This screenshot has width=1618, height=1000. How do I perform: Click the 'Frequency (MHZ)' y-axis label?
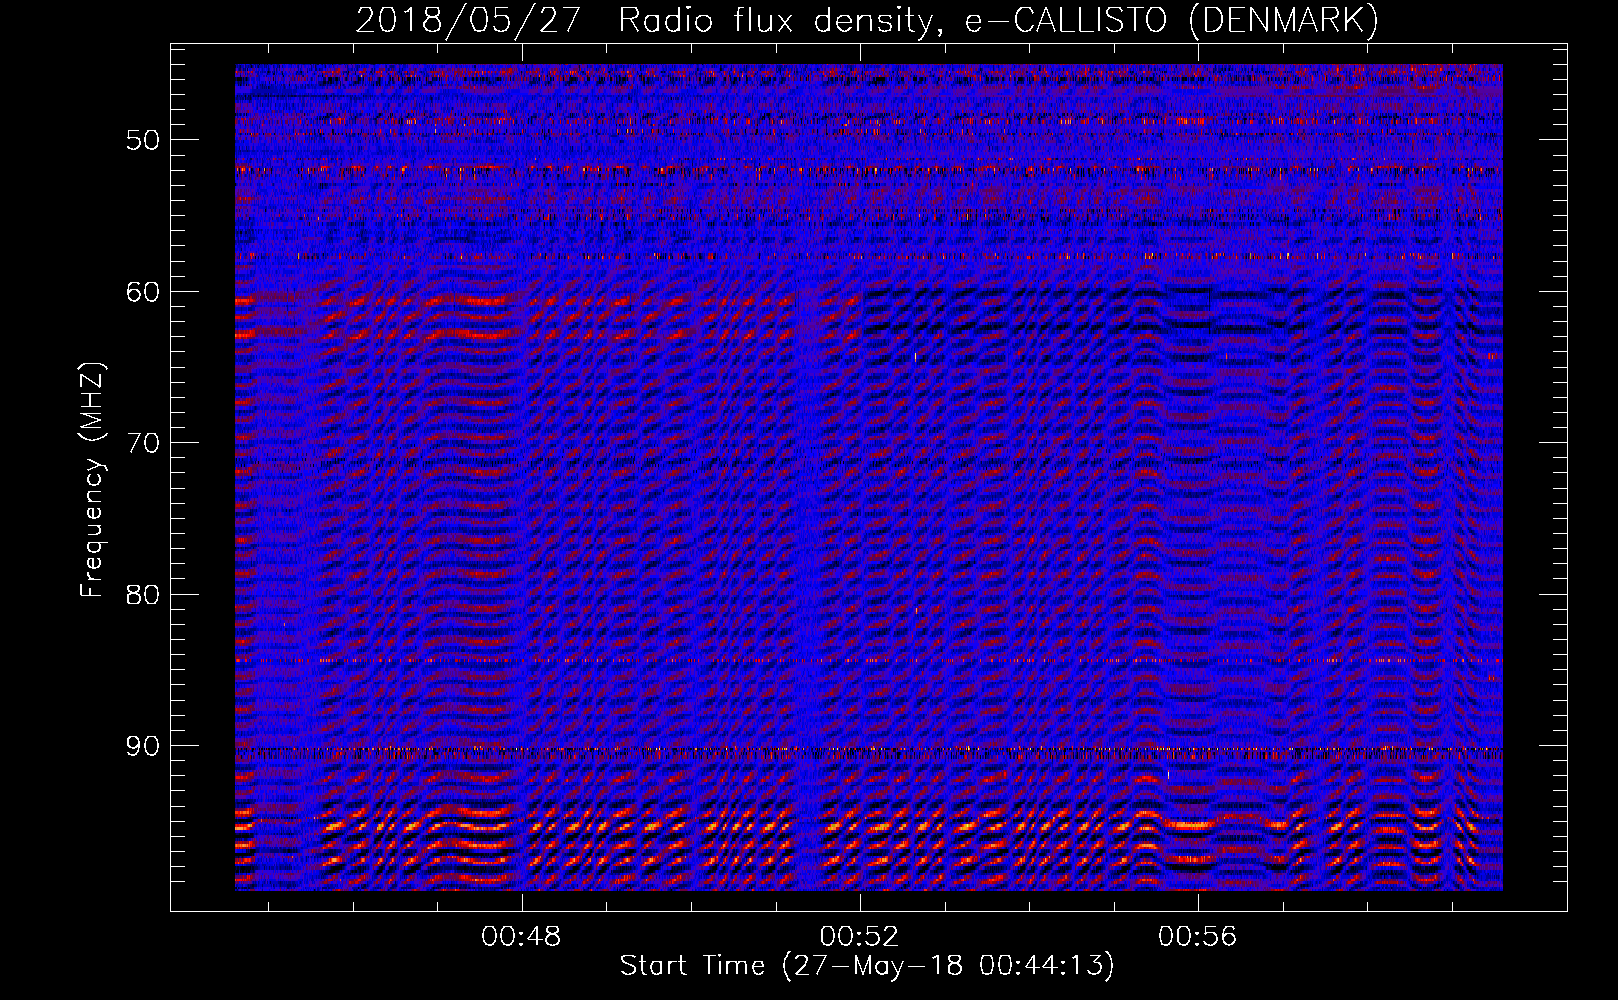92,481
